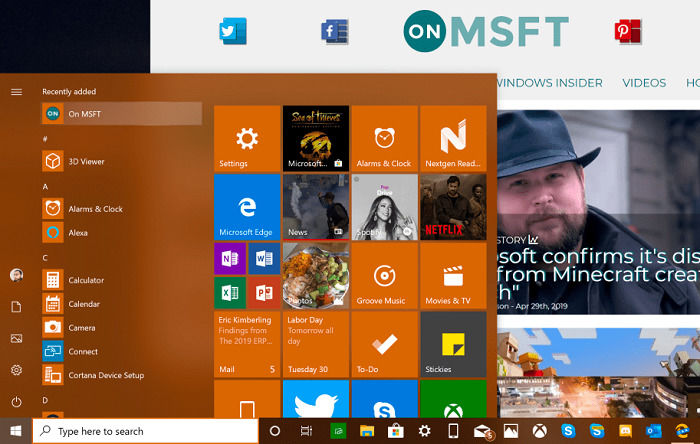700x444 pixels.
Task: Click the Alarms & Clock tile
Action: click(x=384, y=138)
